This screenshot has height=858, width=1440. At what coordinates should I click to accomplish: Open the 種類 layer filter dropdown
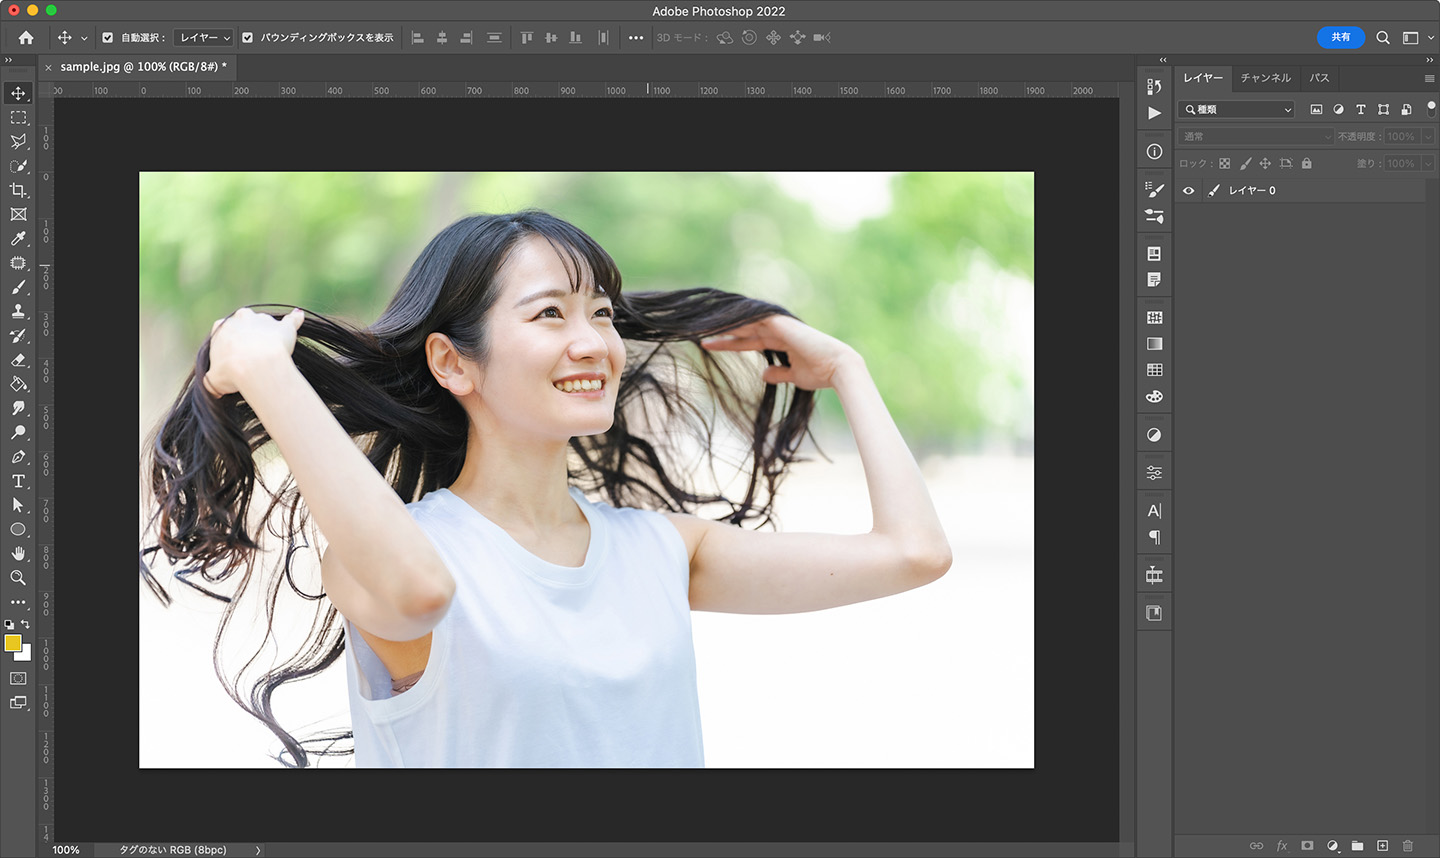1236,109
